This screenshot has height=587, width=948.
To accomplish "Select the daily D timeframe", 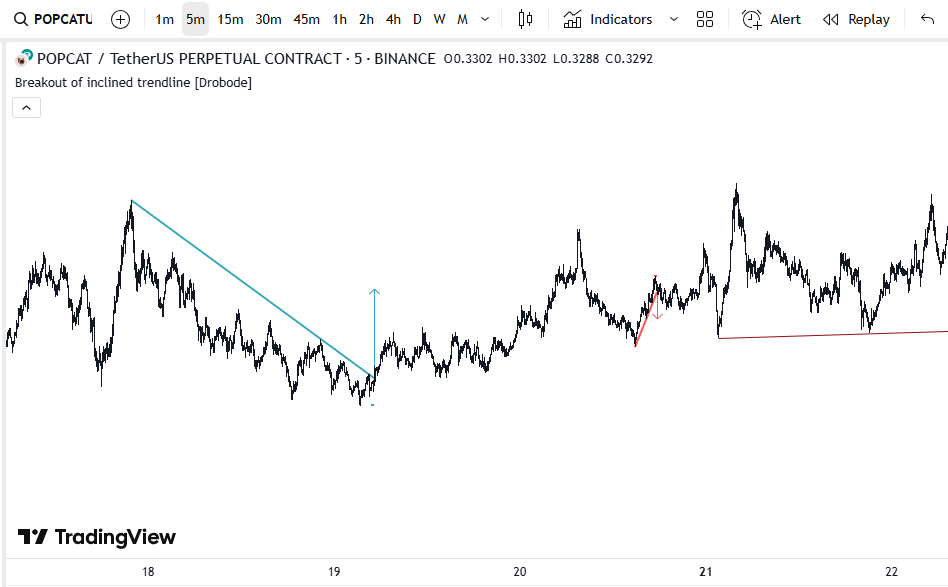I will click(417, 19).
